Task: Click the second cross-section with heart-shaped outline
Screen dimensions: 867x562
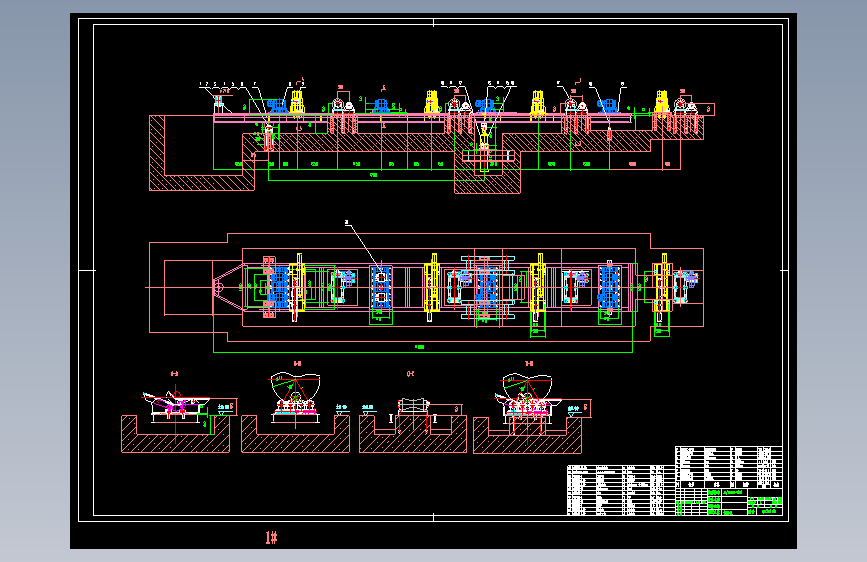Action: coord(296,407)
